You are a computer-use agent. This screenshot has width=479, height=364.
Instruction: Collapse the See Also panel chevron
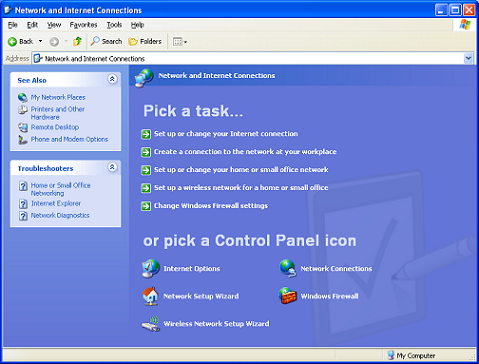(112, 79)
